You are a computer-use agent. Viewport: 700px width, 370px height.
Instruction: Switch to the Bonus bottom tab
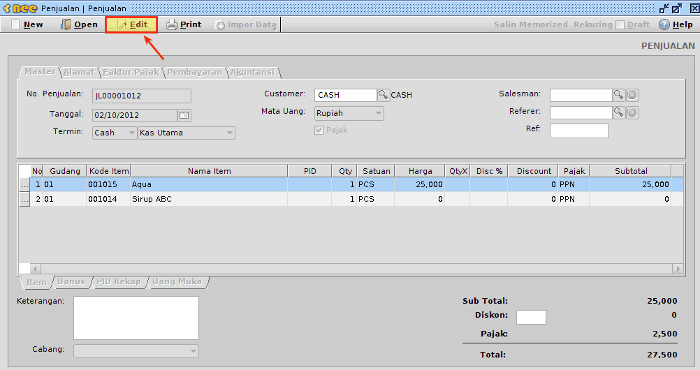pos(71,282)
